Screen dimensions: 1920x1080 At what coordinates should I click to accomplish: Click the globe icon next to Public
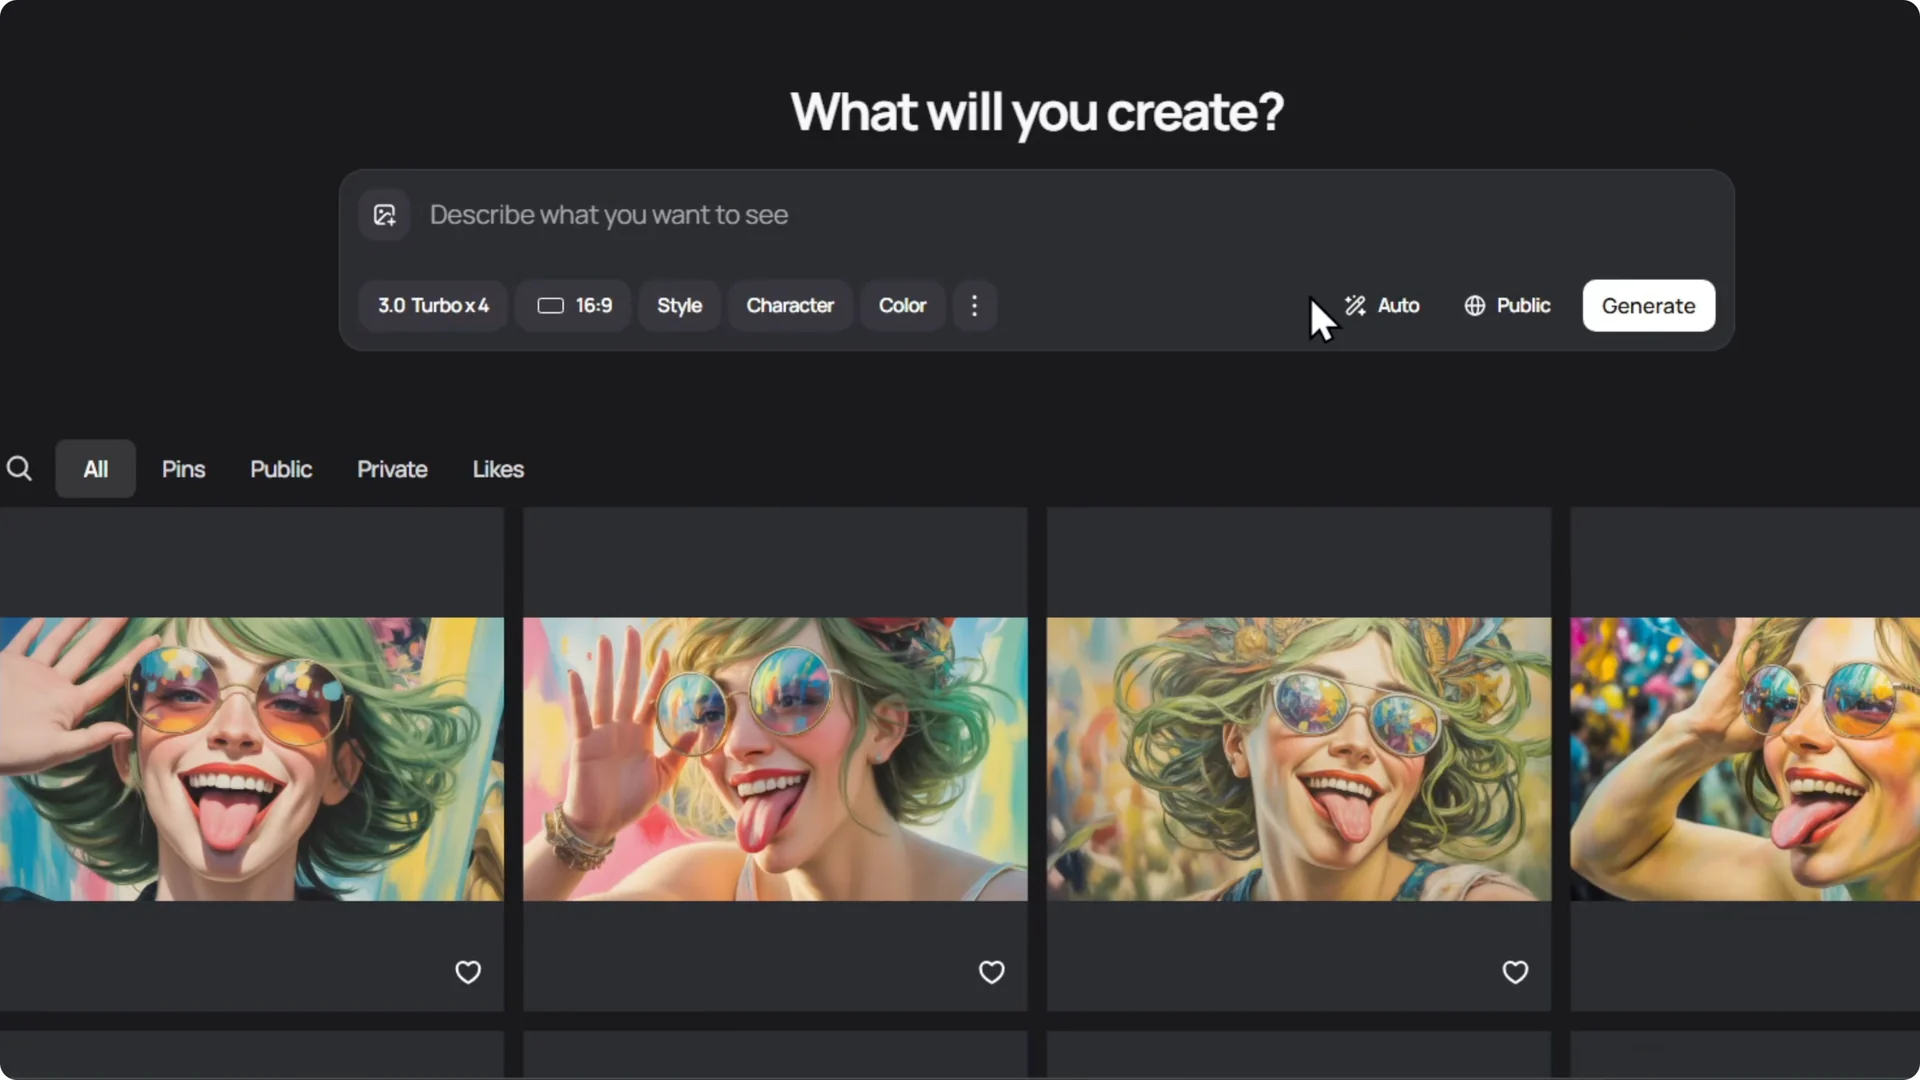pos(1474,306)
